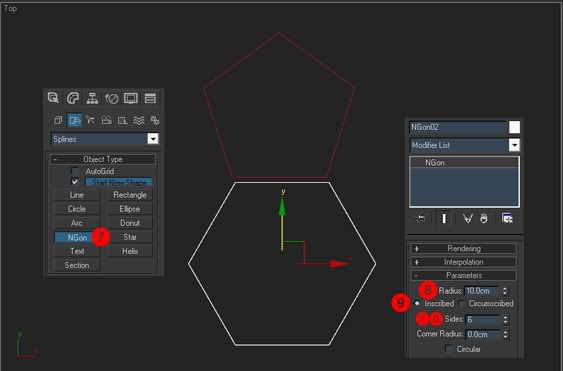The height and width of the screenshot is (371, 563).
Task: Open the Modify panel tab icon
Action: tap(73, 98)
